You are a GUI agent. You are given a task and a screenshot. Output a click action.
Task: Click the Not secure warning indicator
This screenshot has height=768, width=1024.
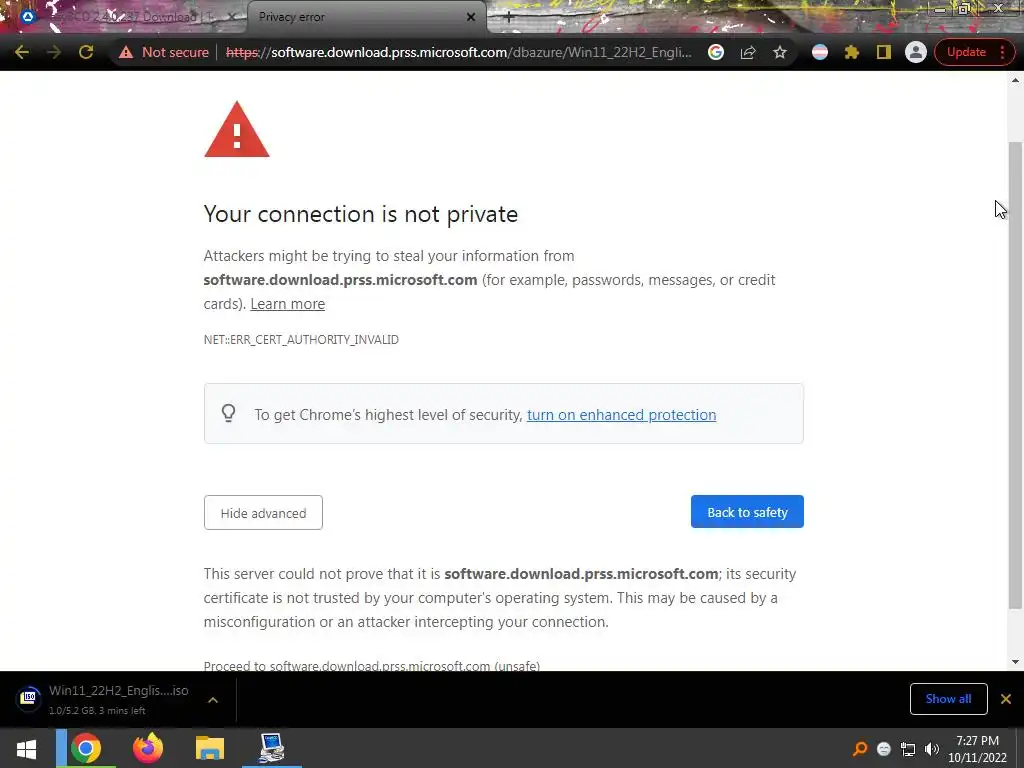pyautogui.click(x=163, y=52)
